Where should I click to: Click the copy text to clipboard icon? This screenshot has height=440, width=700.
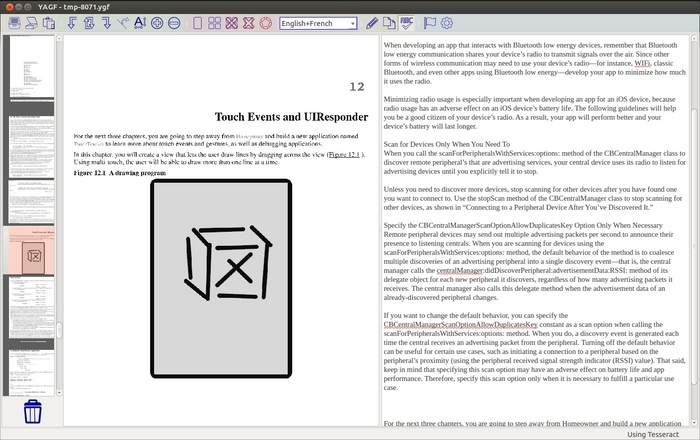pyautogui.click(x=389, y=23)
